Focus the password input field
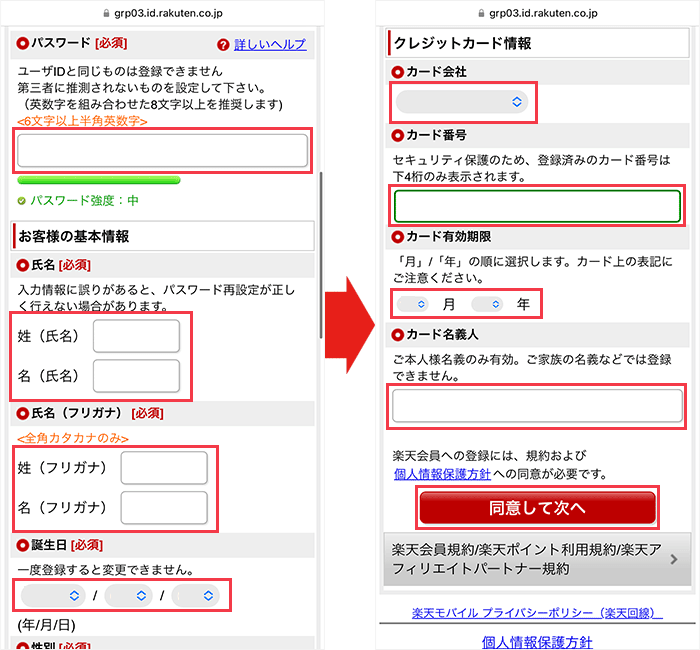 point(162,150)
